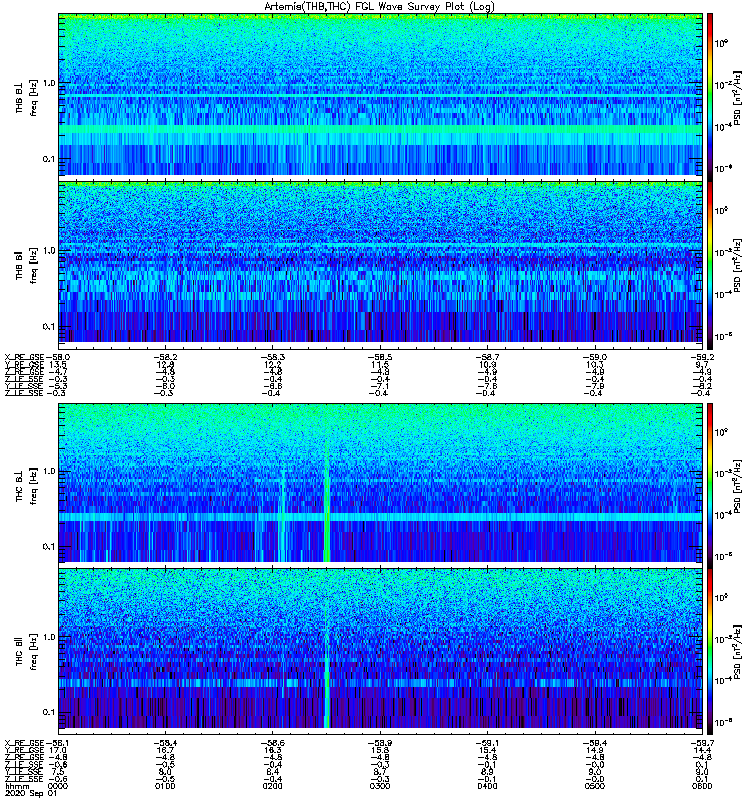Image resolution: width=750 pixels, height=800 pixels.
Task: Click the PSD color bar beside THC B-parallel panel
Action: [x=710, y=652]
